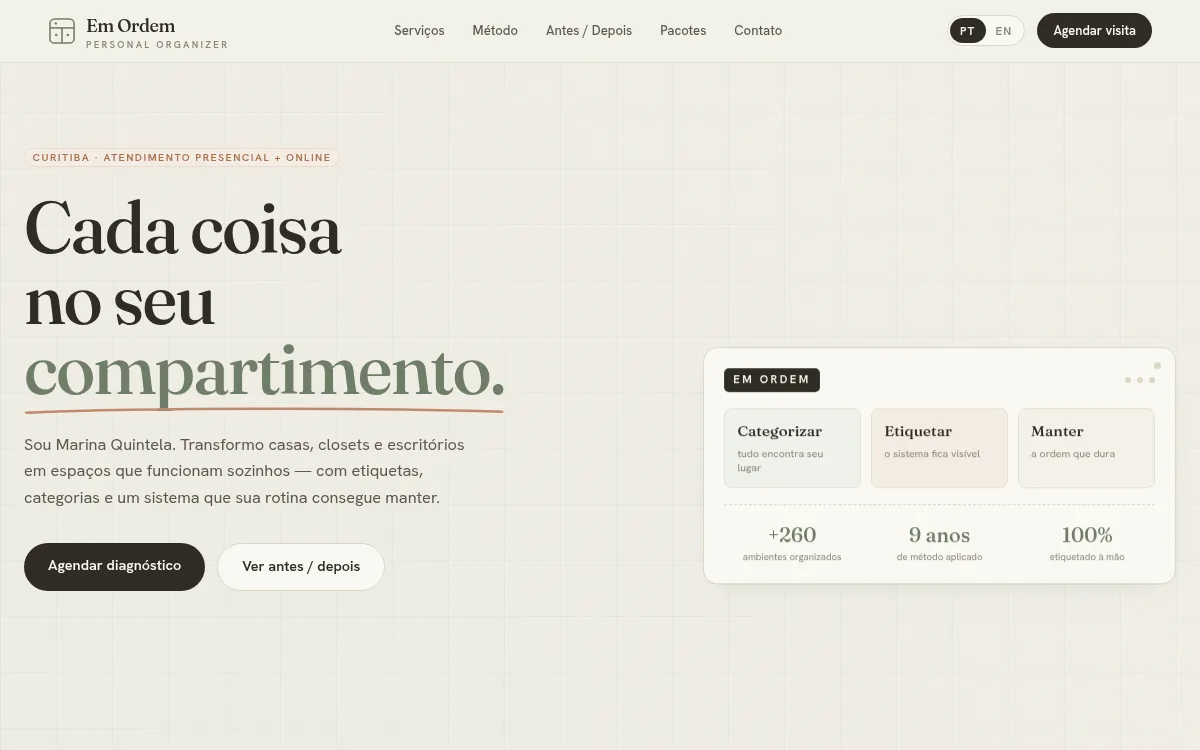Open the Em Ordem brand name link
Screen dimensions: 1200x750
click(130, 26)
